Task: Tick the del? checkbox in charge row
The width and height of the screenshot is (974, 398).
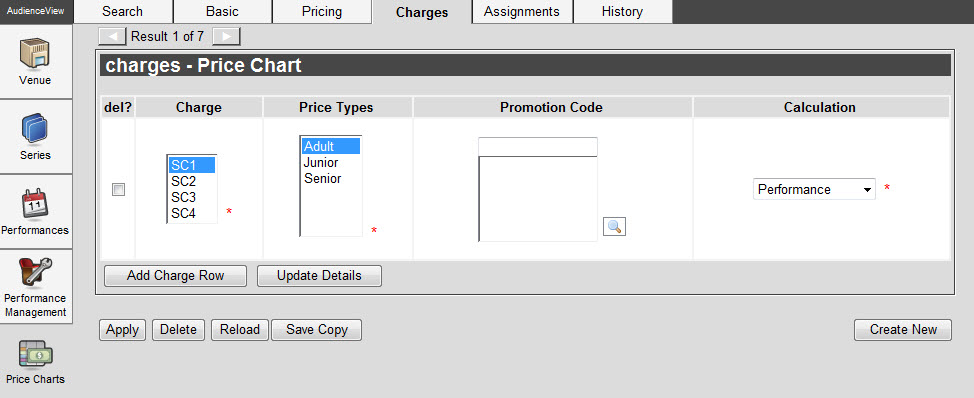Action: (118, 190)
